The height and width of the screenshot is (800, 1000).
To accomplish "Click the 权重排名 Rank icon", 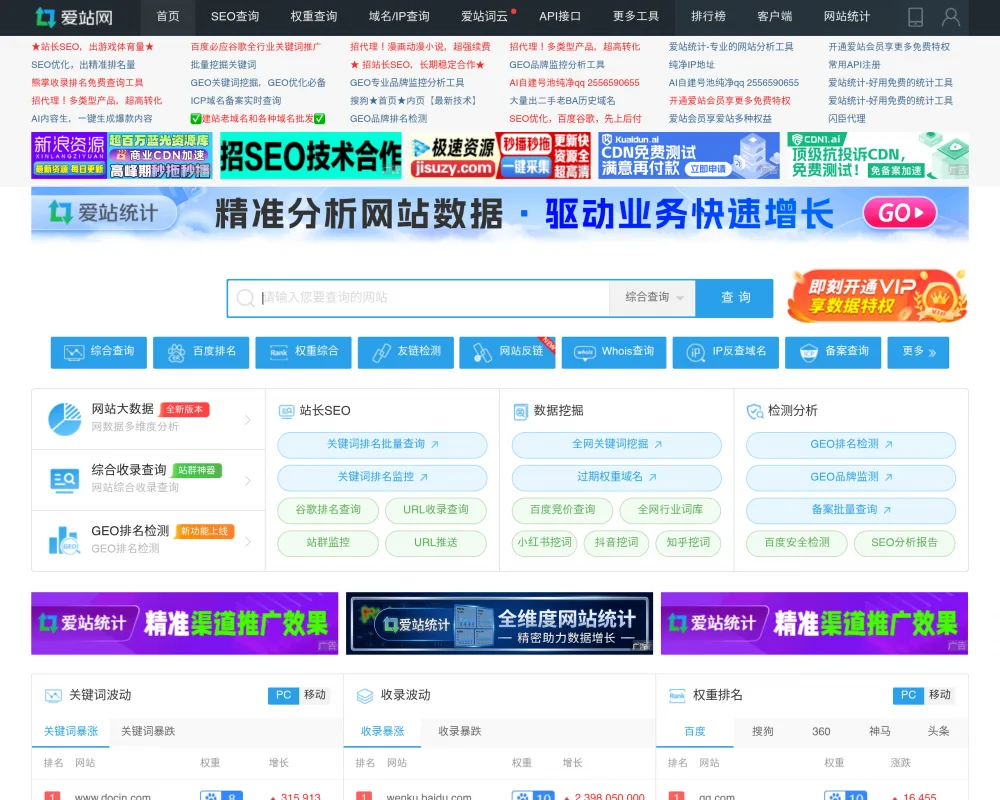I will [x=677, y=696].
